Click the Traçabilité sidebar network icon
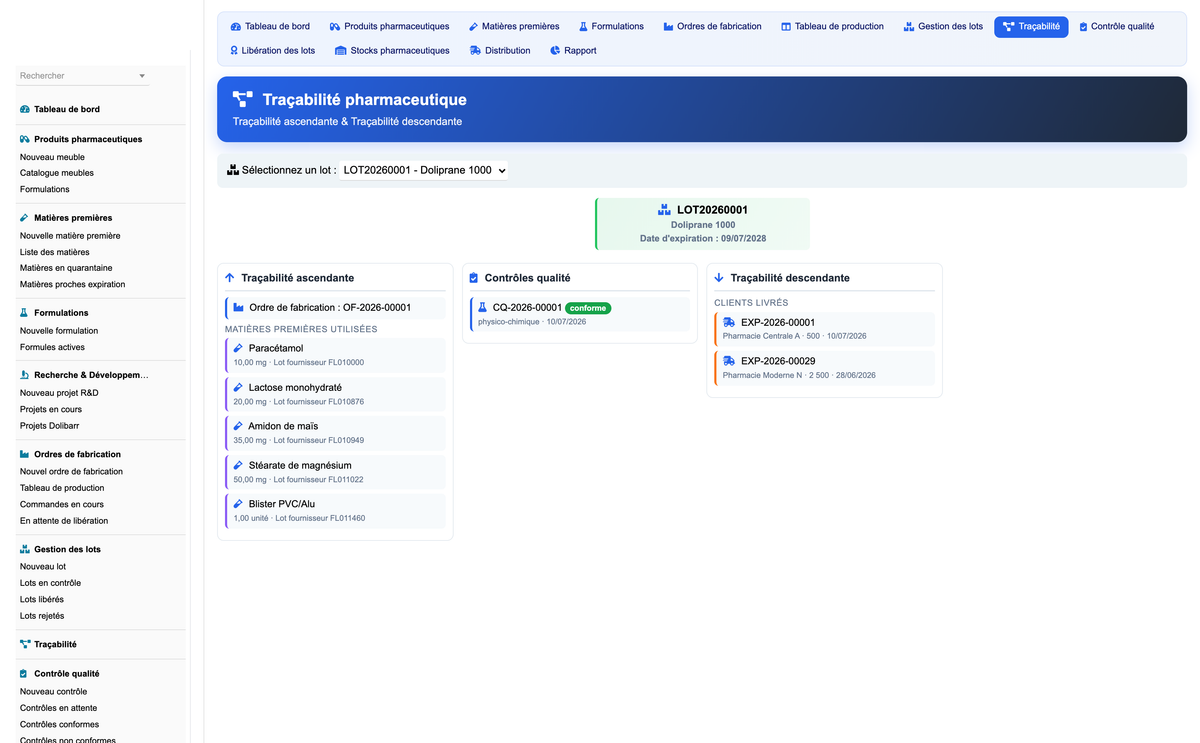 tap(25, 645)
